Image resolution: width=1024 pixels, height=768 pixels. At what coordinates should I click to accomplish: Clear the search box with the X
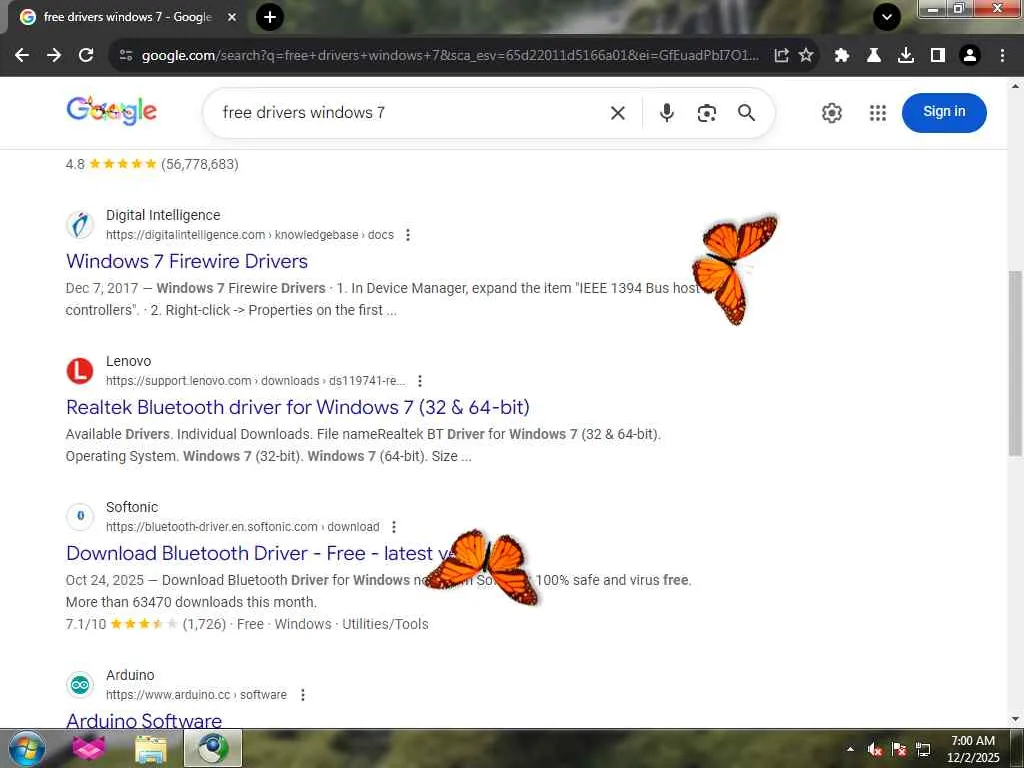pos(618,113)
